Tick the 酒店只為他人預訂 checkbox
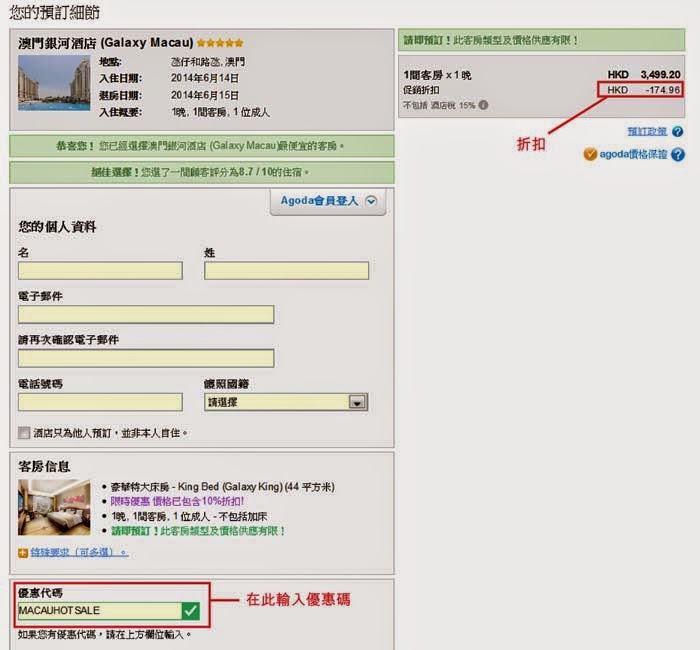The image size is (700, 650). (x=24, y=433)
